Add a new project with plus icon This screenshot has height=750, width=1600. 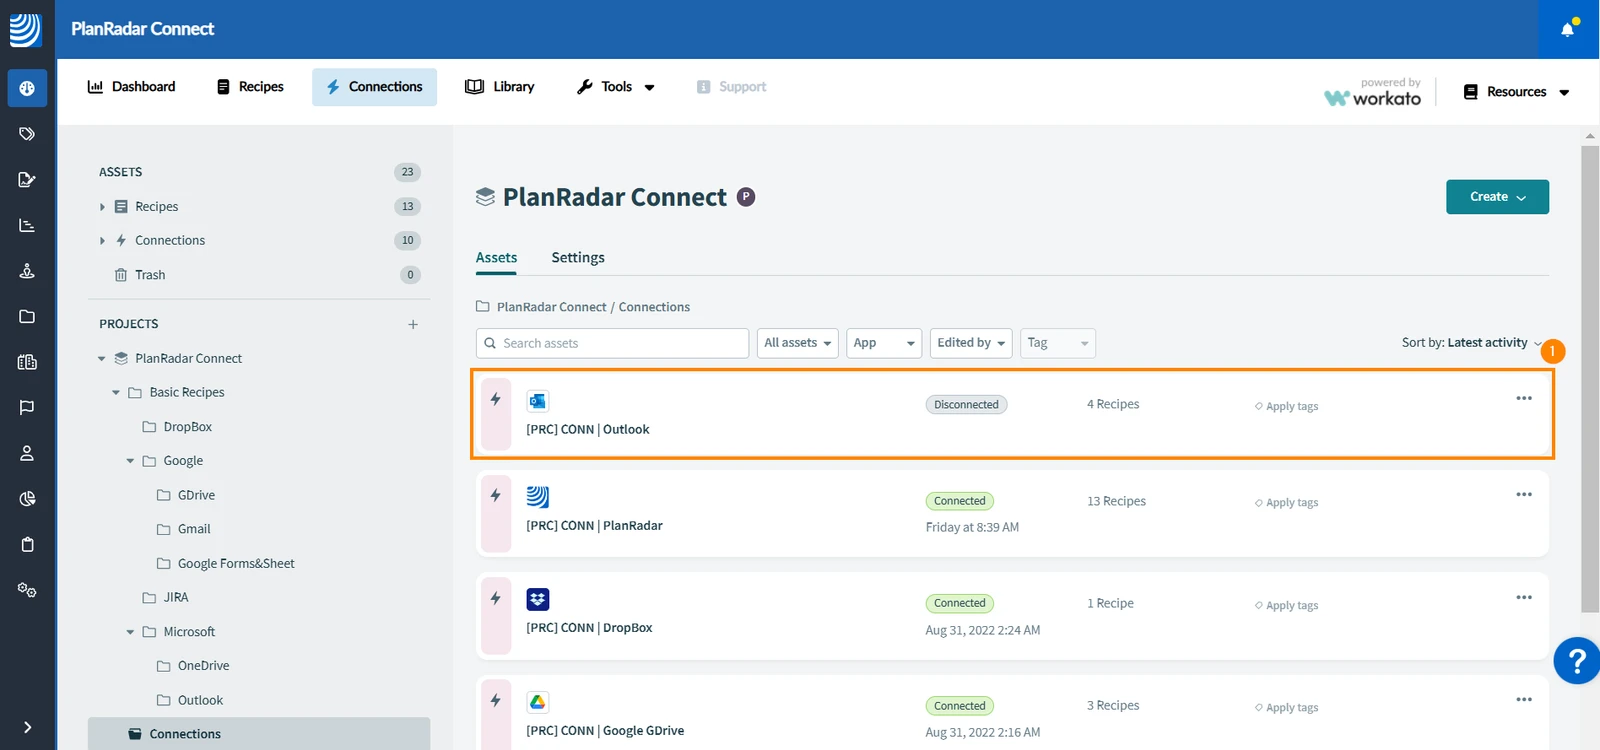[x=413, y=324]
